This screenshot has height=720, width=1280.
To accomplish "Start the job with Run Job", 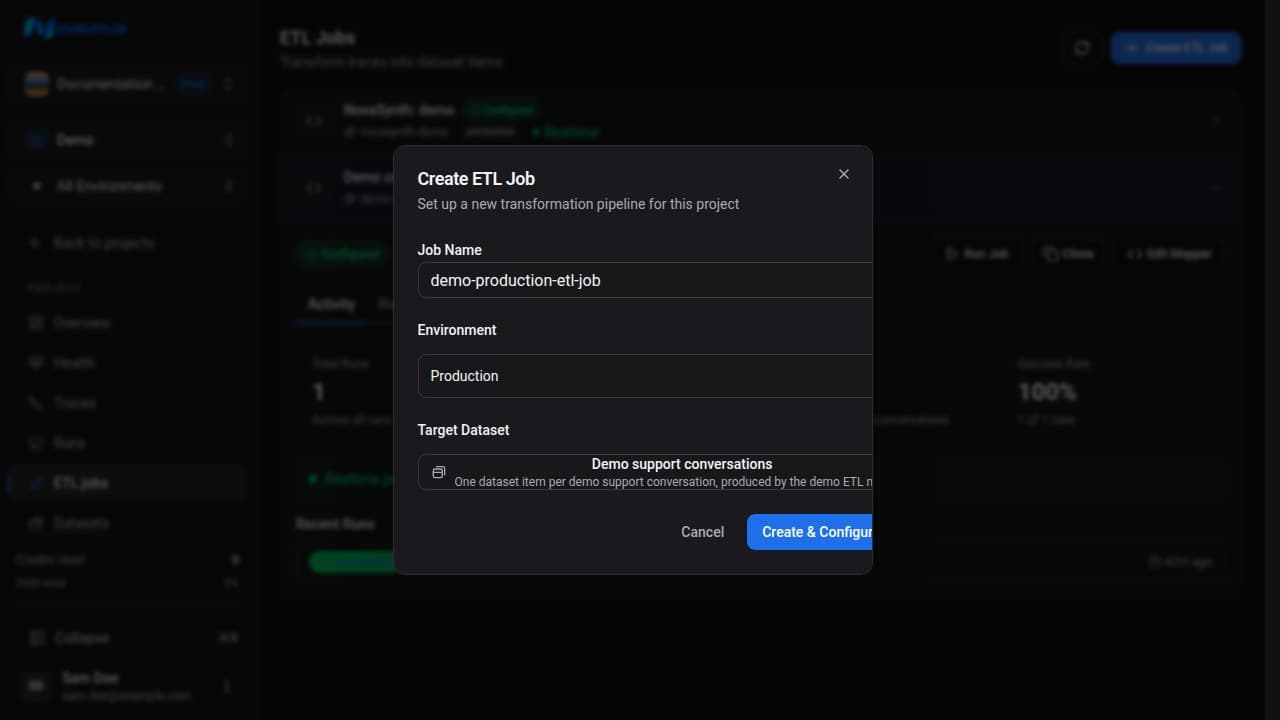I will click(x=976, y=254).
